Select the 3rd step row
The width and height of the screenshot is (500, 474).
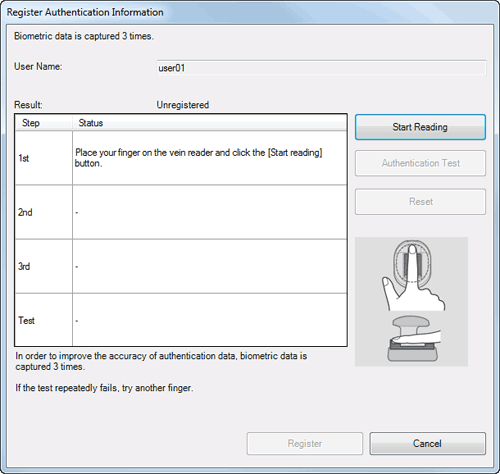pyautogui.click(x=181, y=266)
